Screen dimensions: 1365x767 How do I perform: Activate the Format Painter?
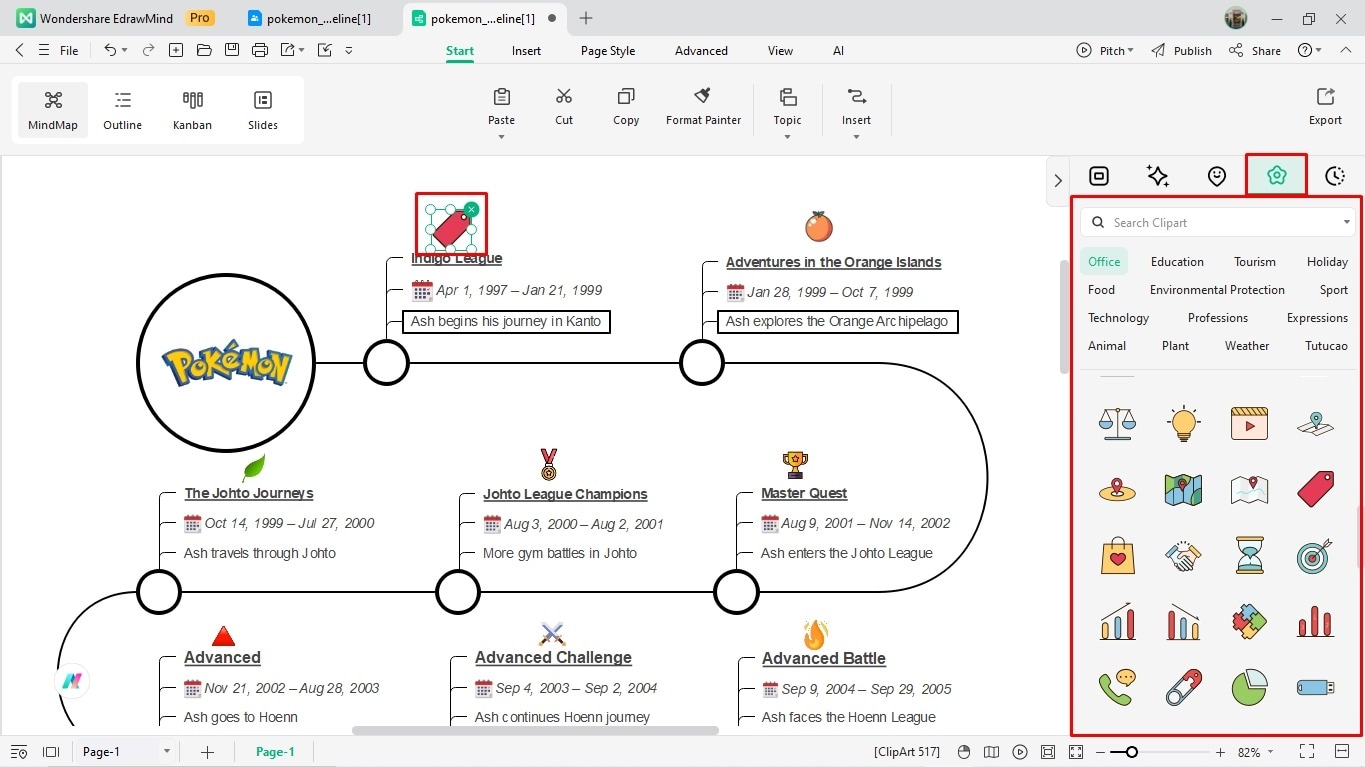pyautogui.click(x=703, y=107)
